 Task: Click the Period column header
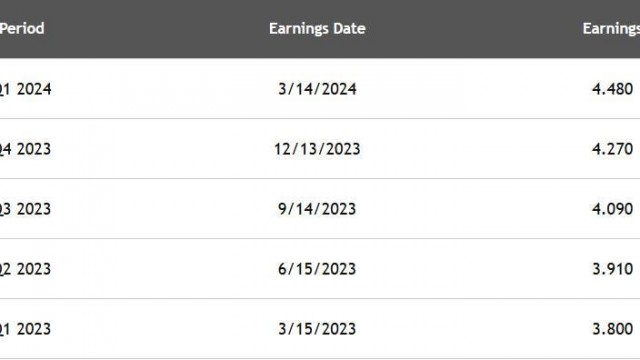(22, 29)
